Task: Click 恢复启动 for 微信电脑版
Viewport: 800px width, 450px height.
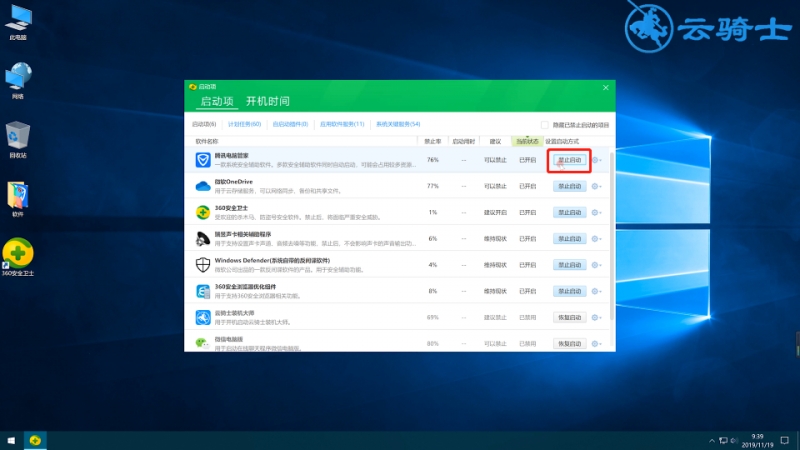Action: [569, 344]
